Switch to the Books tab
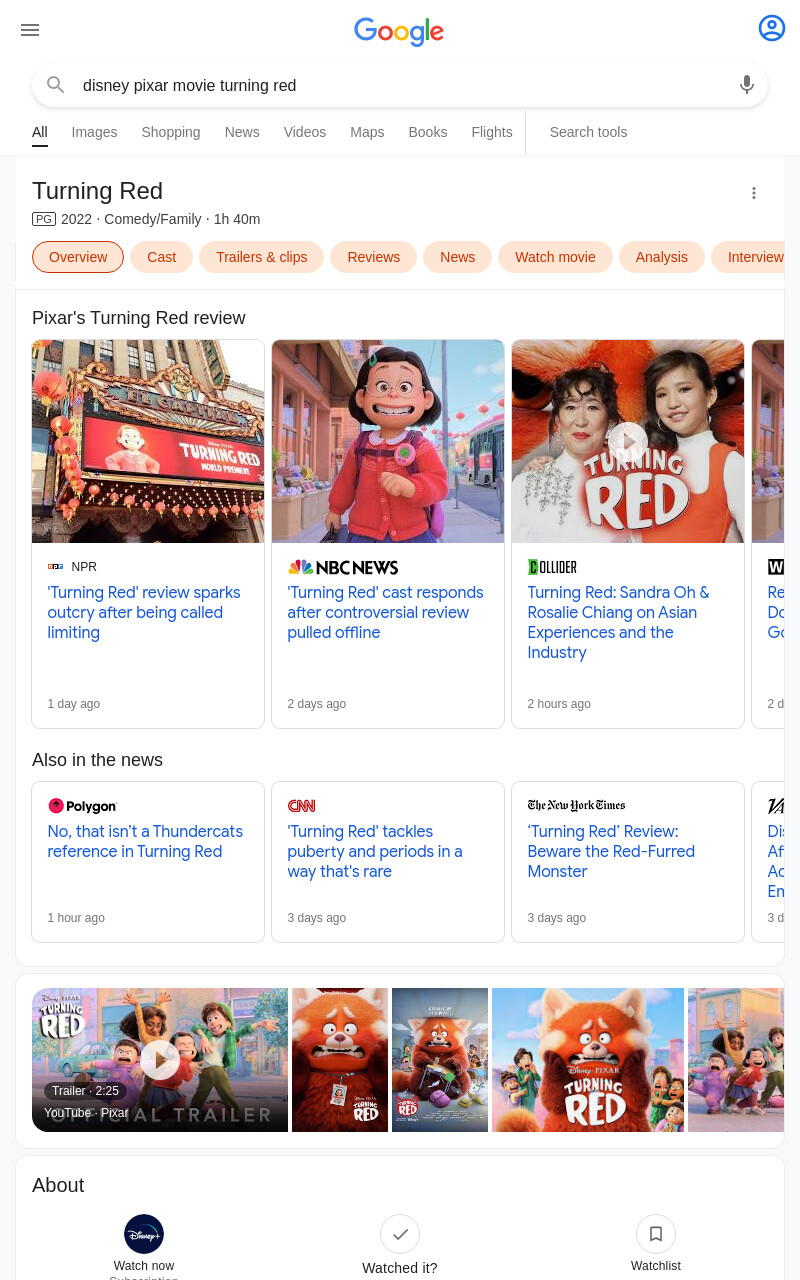Screen dimensions: 800x1280 (x=428, y=132)
